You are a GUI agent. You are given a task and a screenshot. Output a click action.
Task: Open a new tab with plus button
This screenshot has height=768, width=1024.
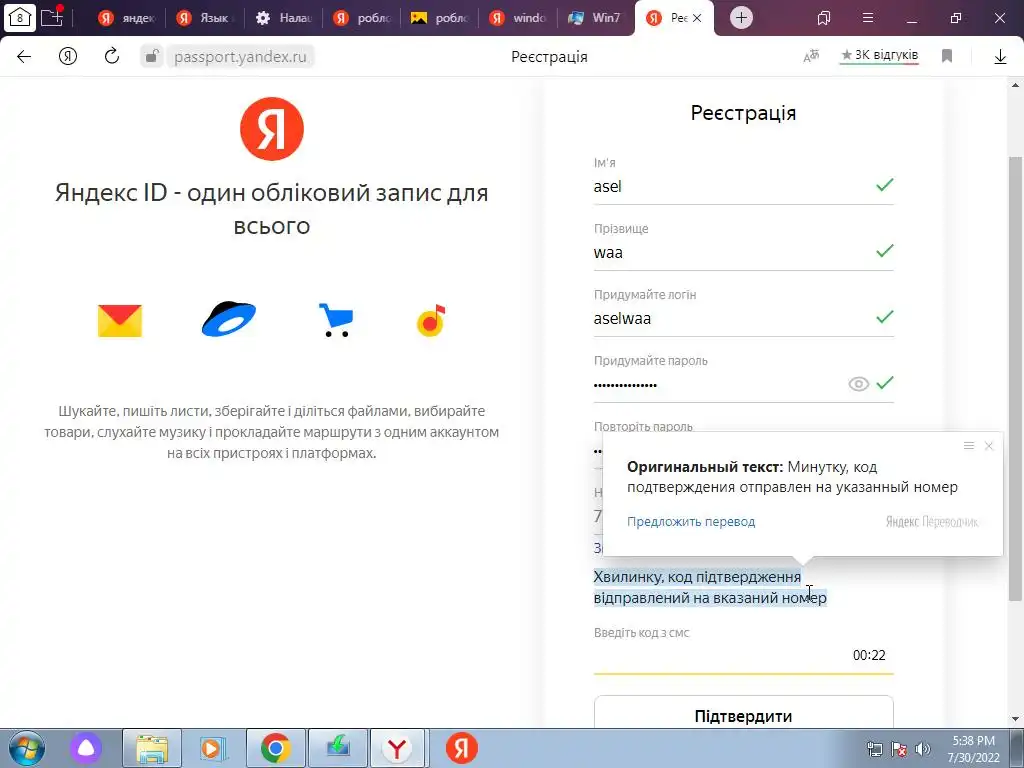(x=741, y=18)
